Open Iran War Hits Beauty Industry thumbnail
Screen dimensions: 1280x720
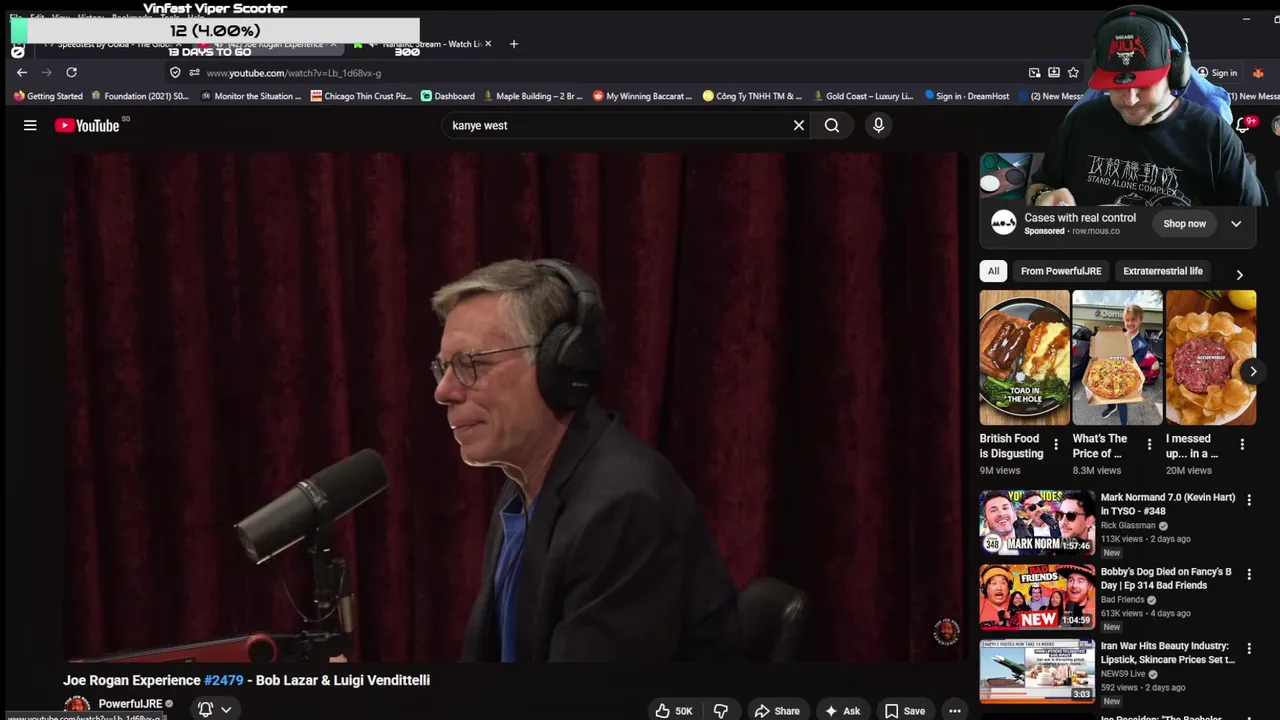point(1037,671)
